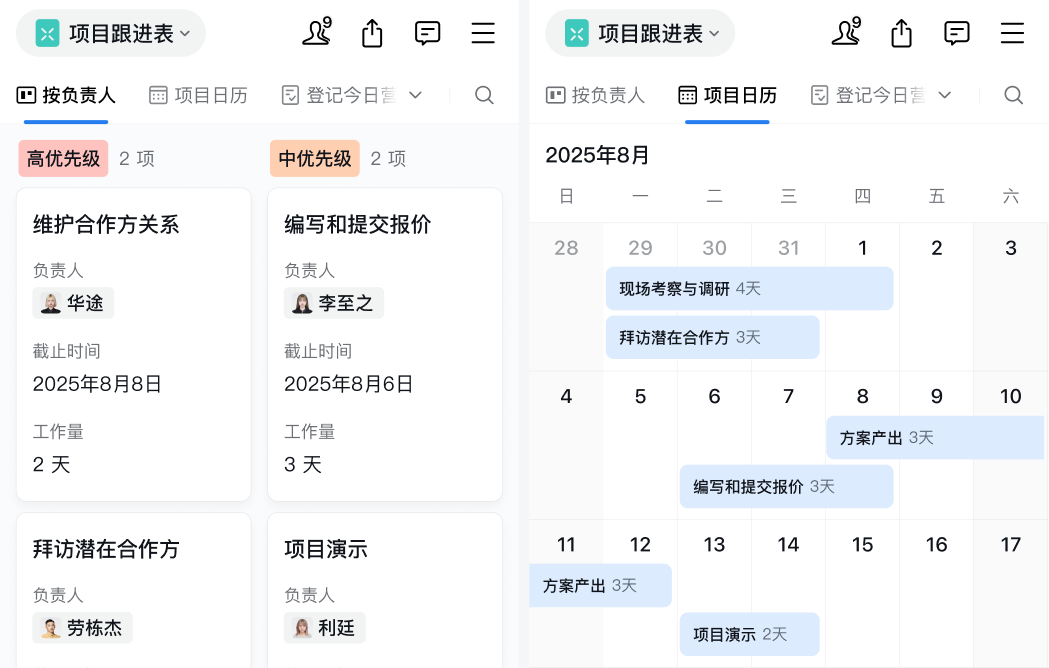Click the calendar icon beside 项目日历
Screen dimensions: 1049x668
[x=157, y=95]
